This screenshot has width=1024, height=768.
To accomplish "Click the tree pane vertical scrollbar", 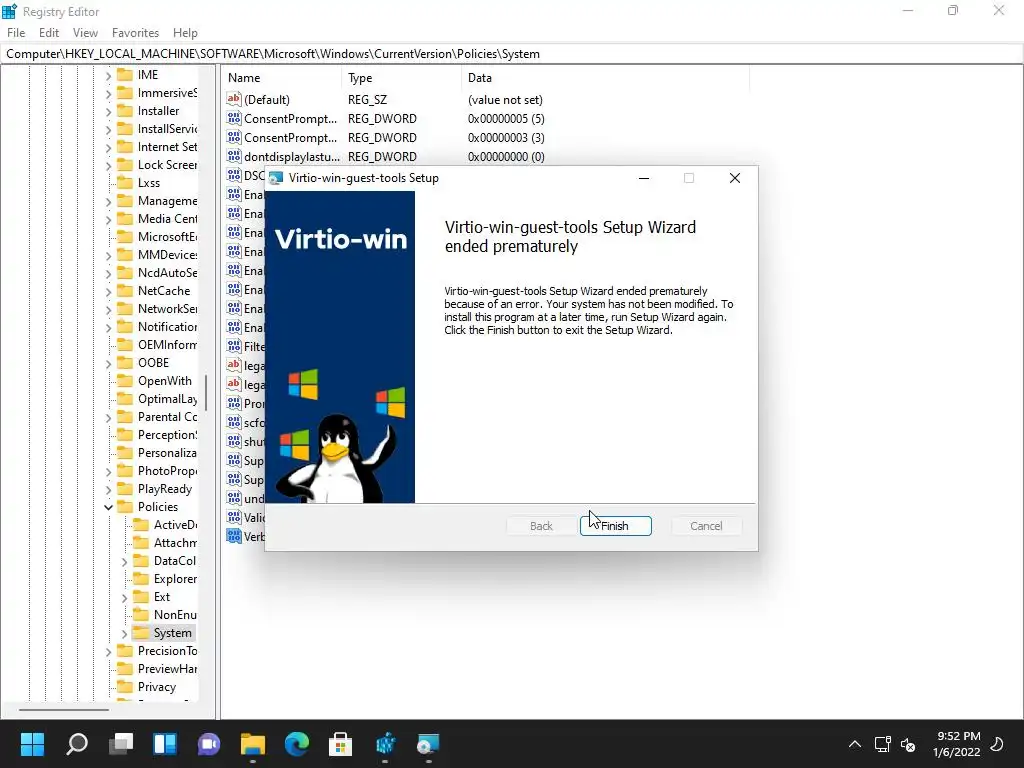I will tap(206, 392).
